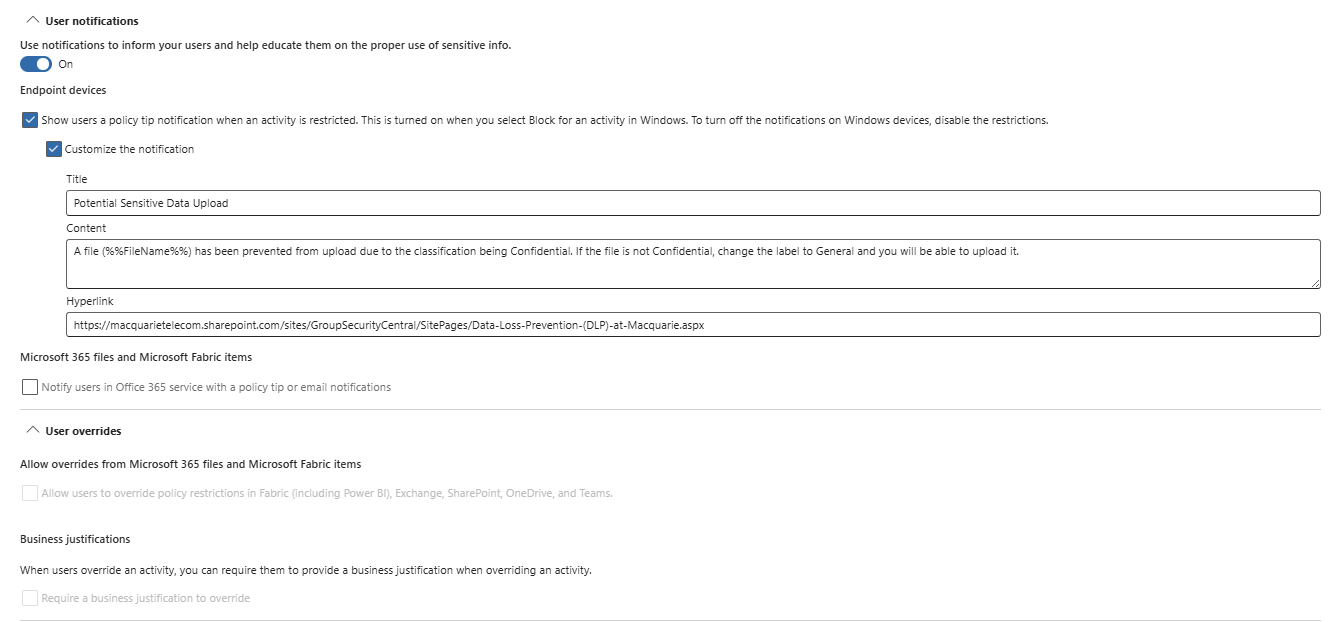Select the Business justifications label

click(x=75, y=539)
